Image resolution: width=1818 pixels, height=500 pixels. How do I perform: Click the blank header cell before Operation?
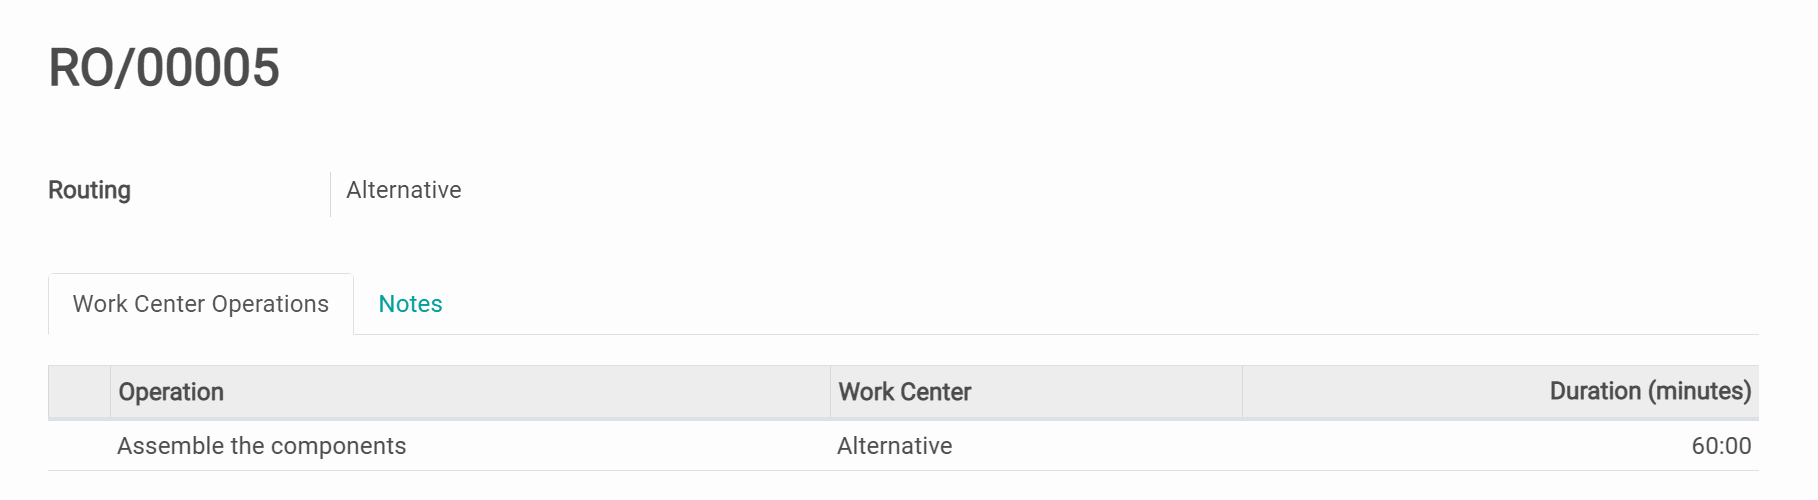coord(79,392)
